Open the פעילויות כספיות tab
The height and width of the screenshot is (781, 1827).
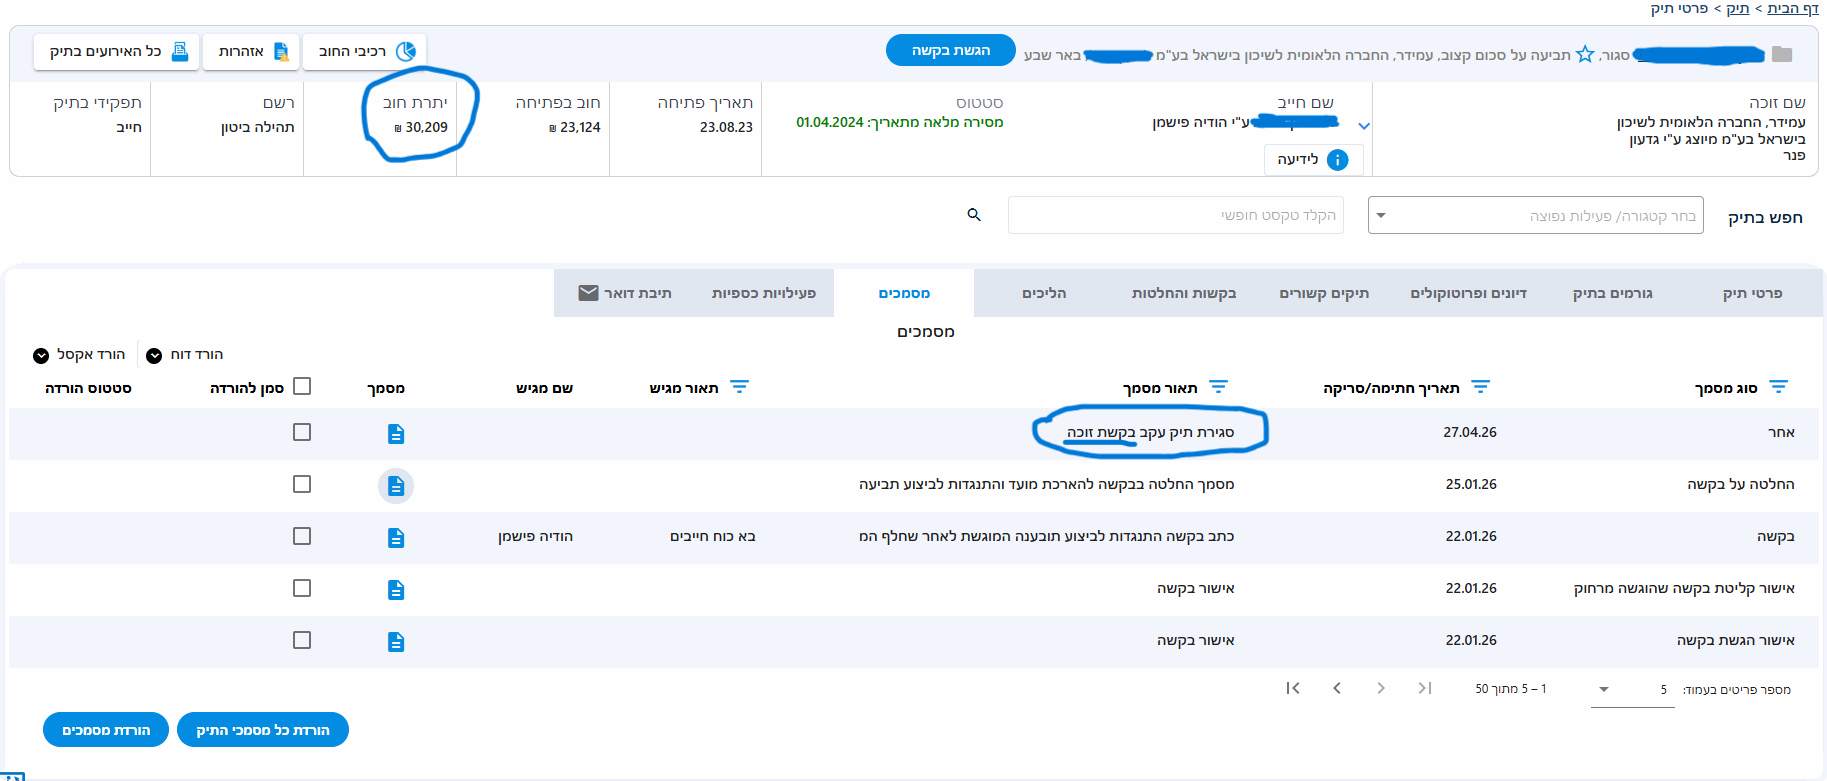764,293
